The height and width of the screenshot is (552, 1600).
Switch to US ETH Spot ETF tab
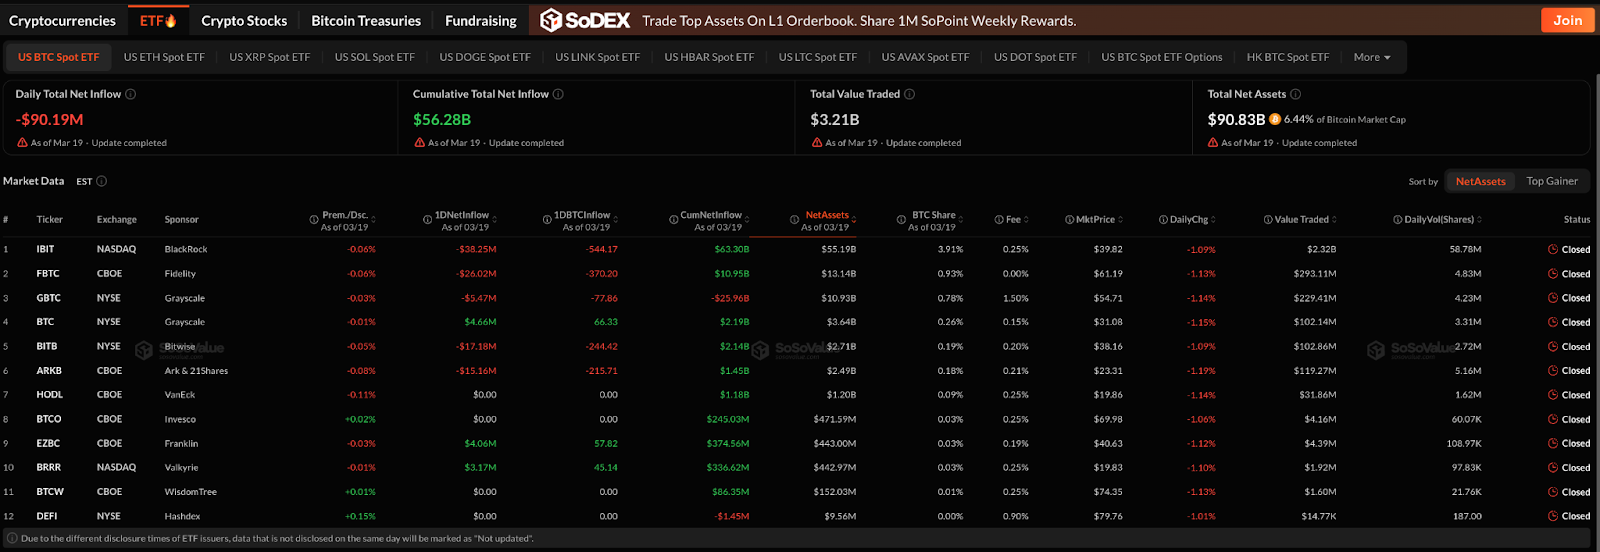coord(164,57)
